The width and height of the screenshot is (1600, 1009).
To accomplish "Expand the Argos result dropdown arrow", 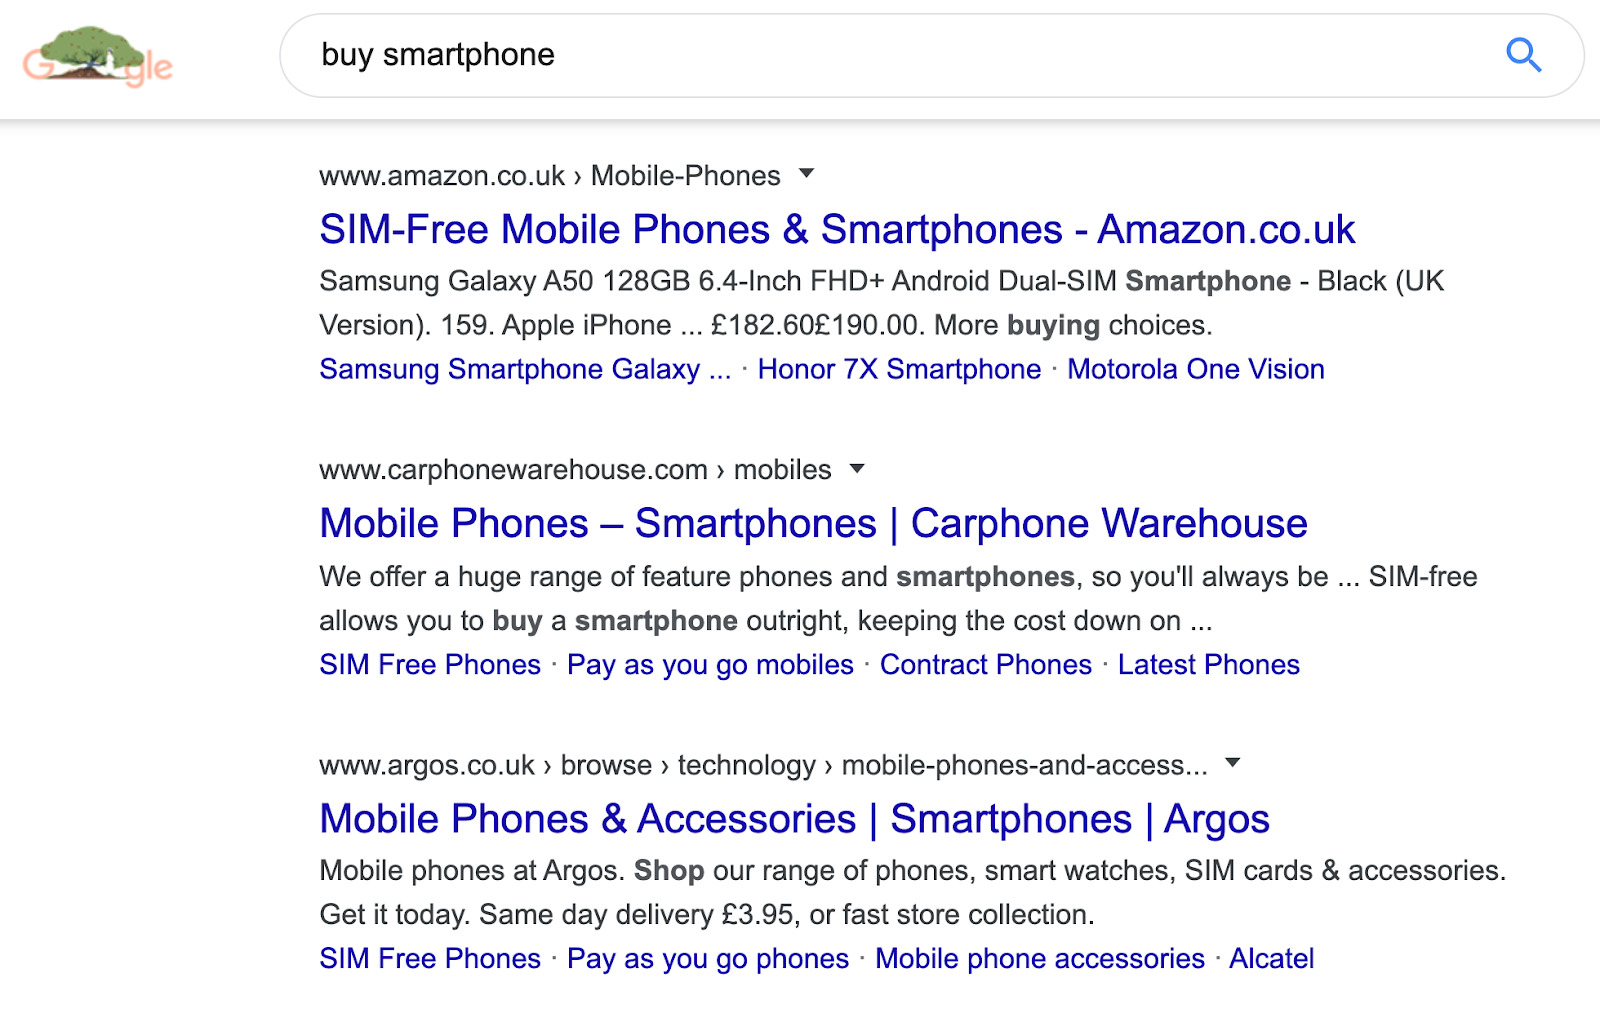I will pos(1233,763).
